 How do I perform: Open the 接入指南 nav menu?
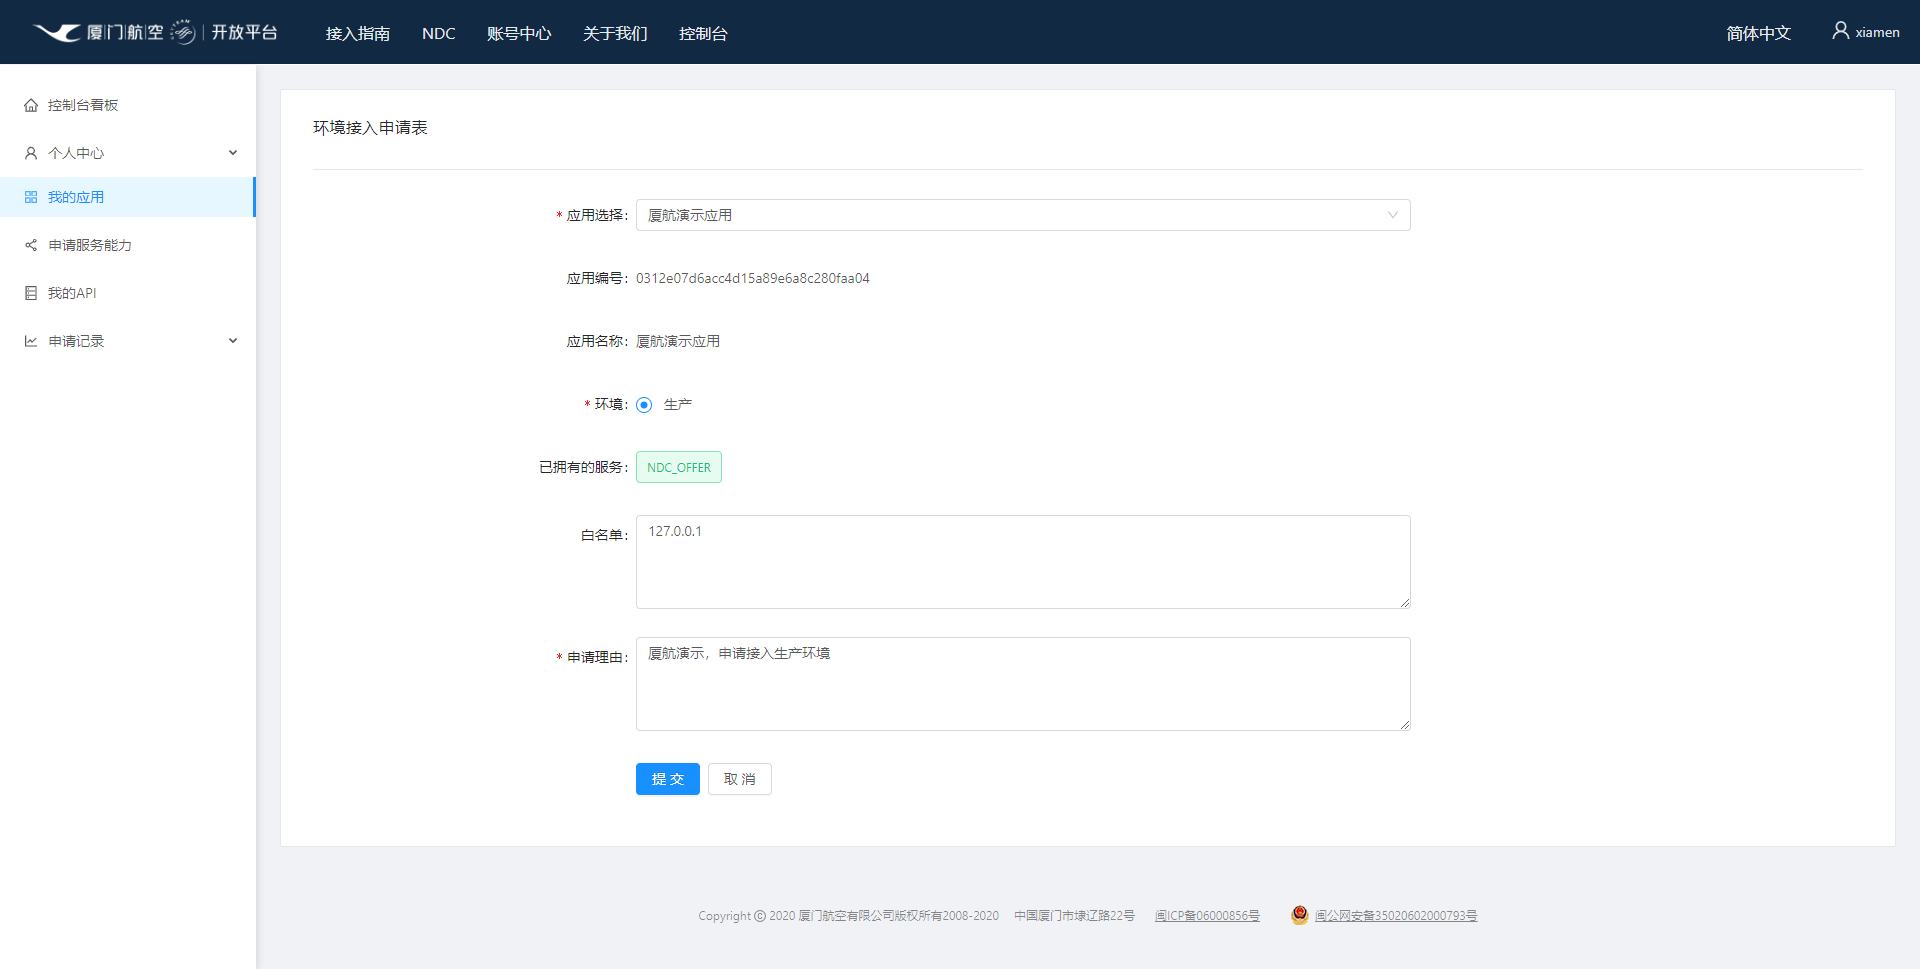tap(358, 33)
